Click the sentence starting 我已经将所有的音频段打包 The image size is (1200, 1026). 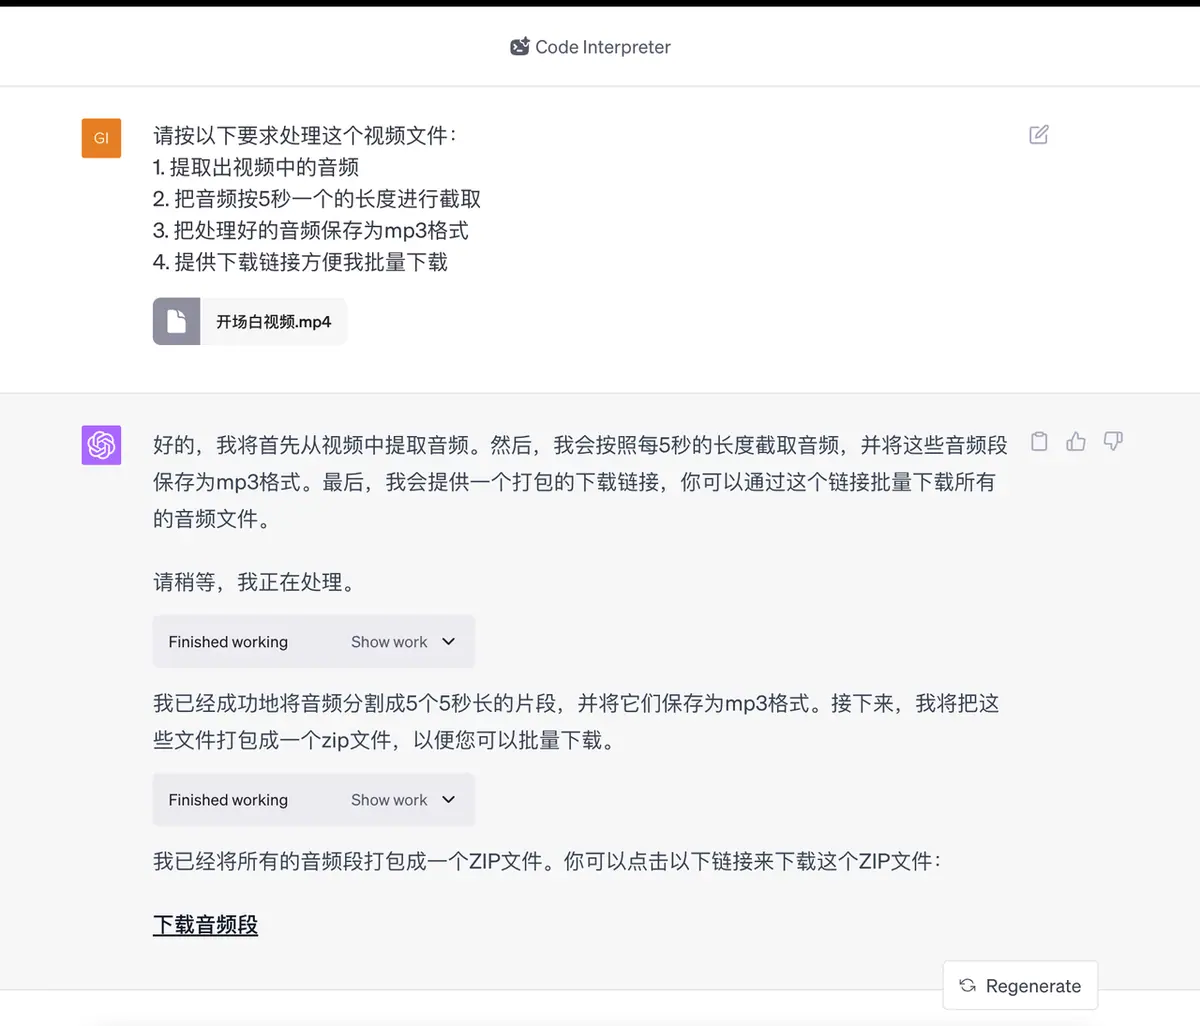[547, 861]
